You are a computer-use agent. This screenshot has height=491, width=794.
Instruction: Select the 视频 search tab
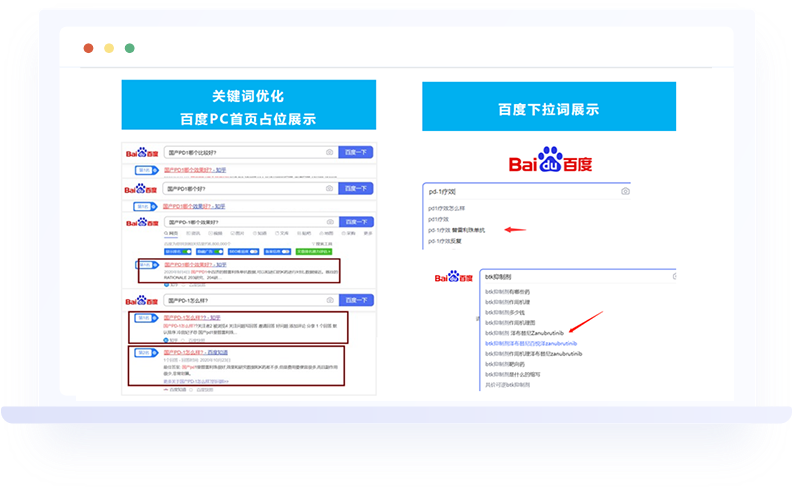[215, 233]
